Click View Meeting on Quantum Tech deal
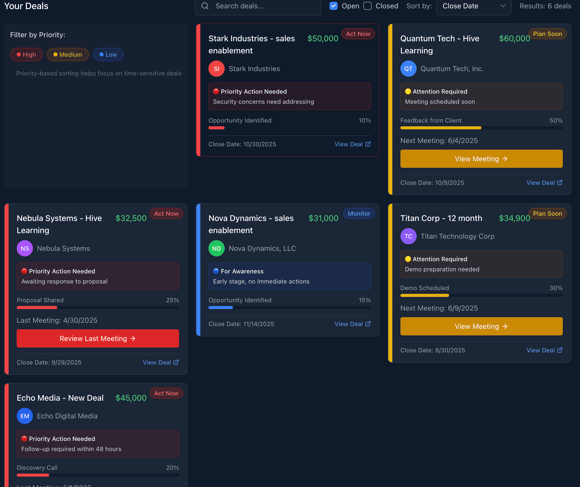The height and width of the screenshot is (487, 580). (x=481, y=159)
